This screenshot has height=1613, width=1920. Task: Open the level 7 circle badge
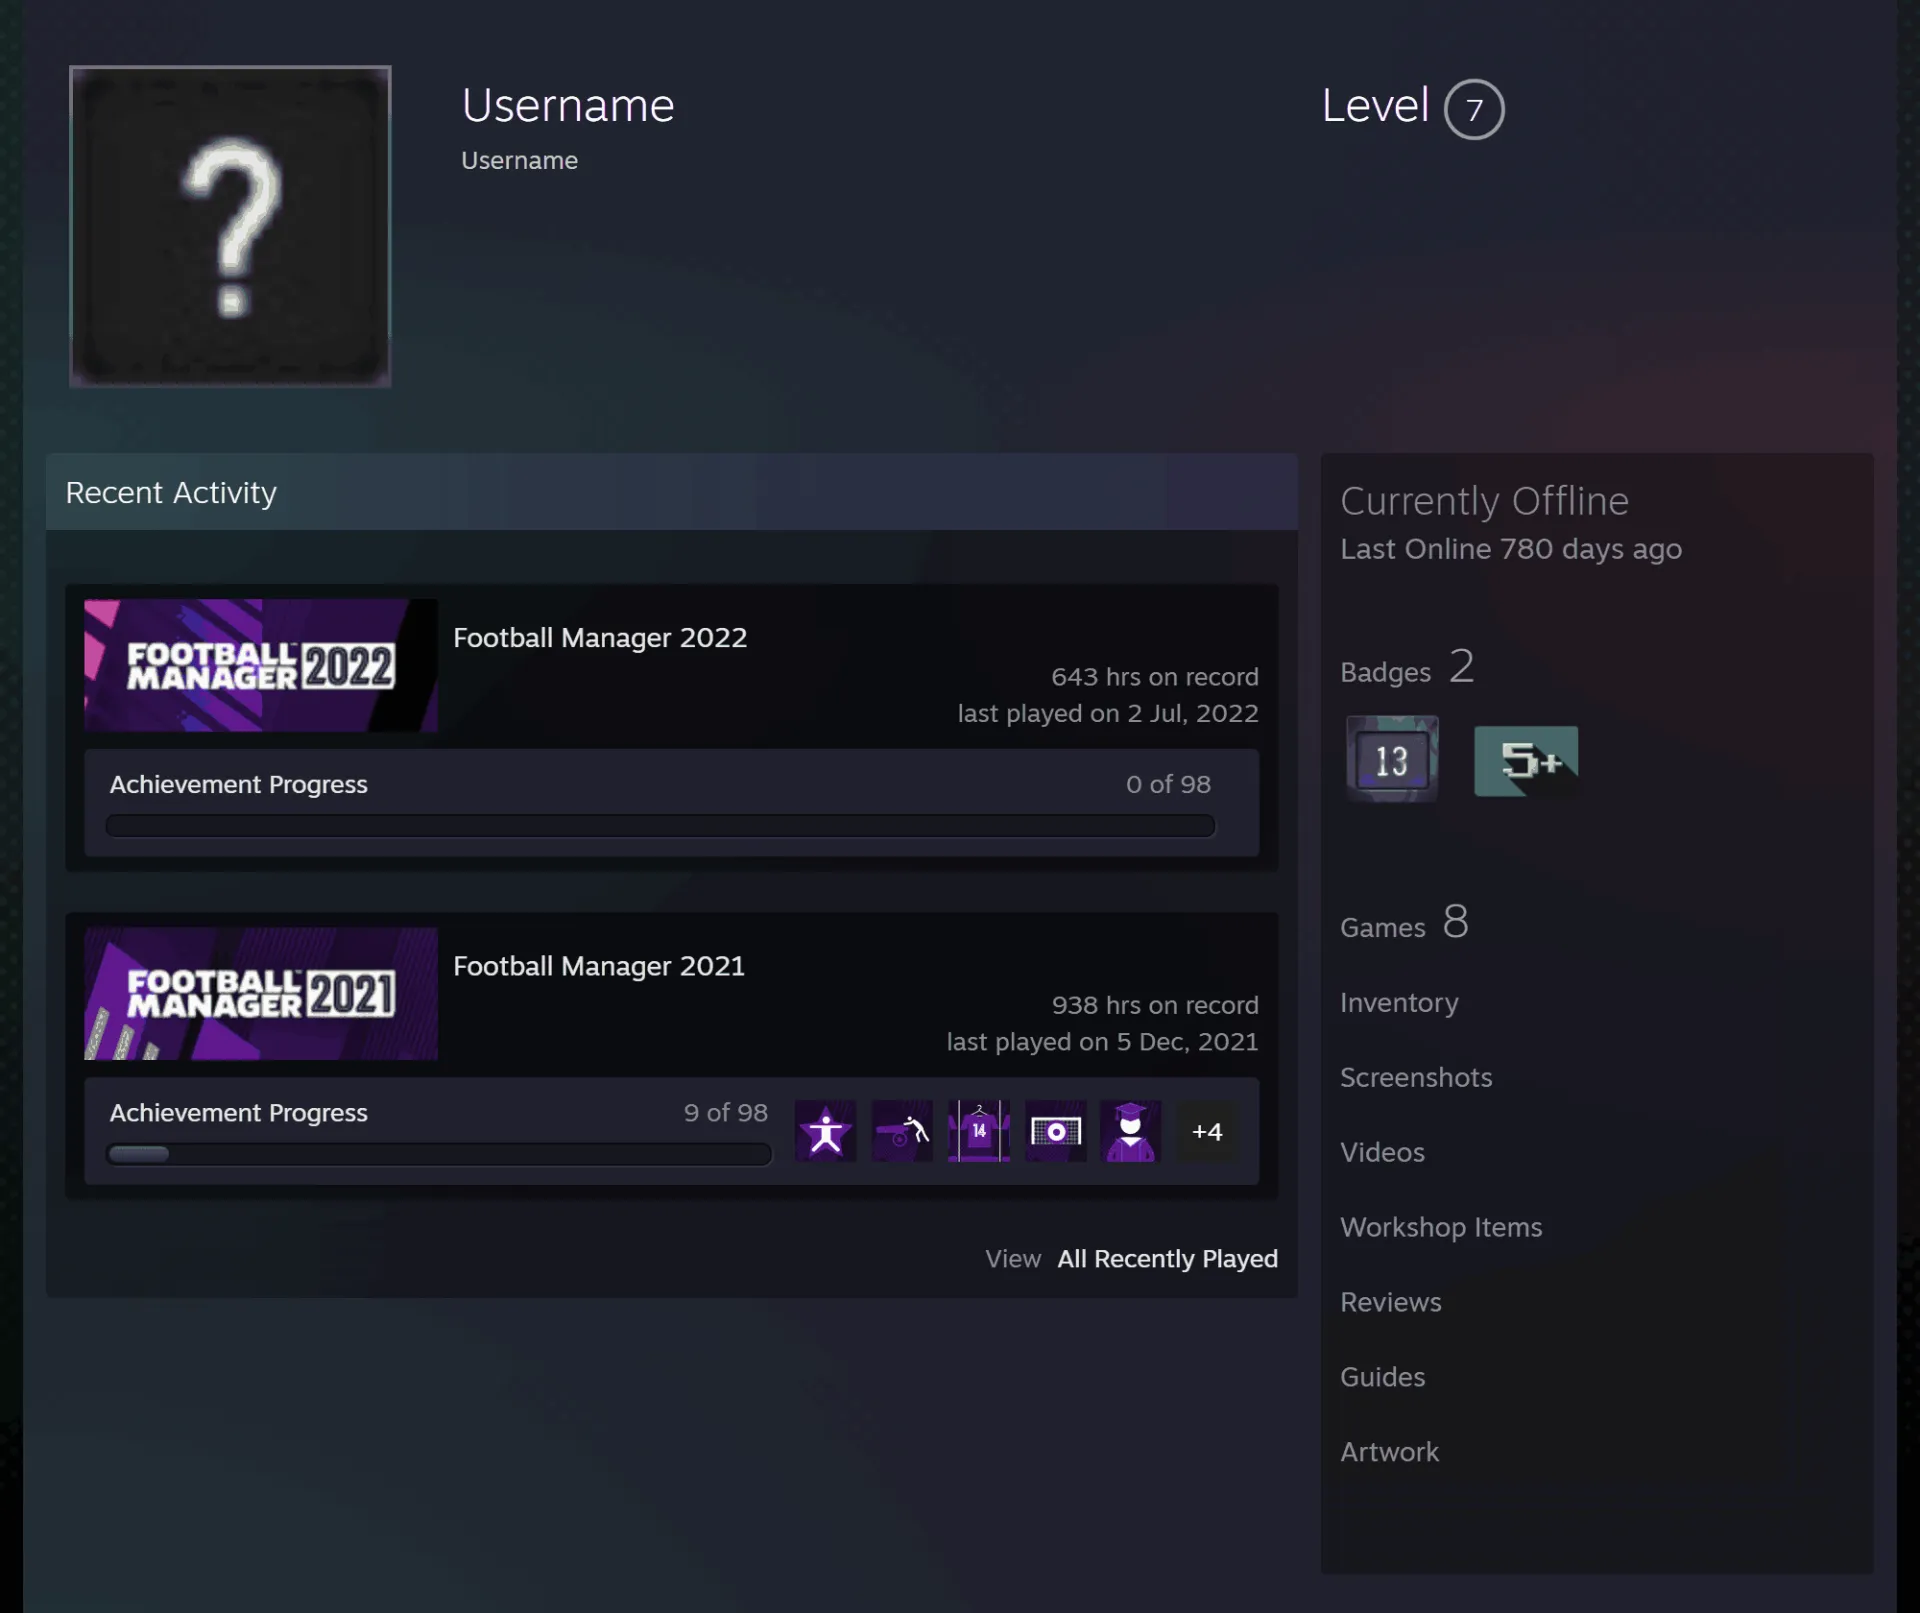click(1474, 109)
